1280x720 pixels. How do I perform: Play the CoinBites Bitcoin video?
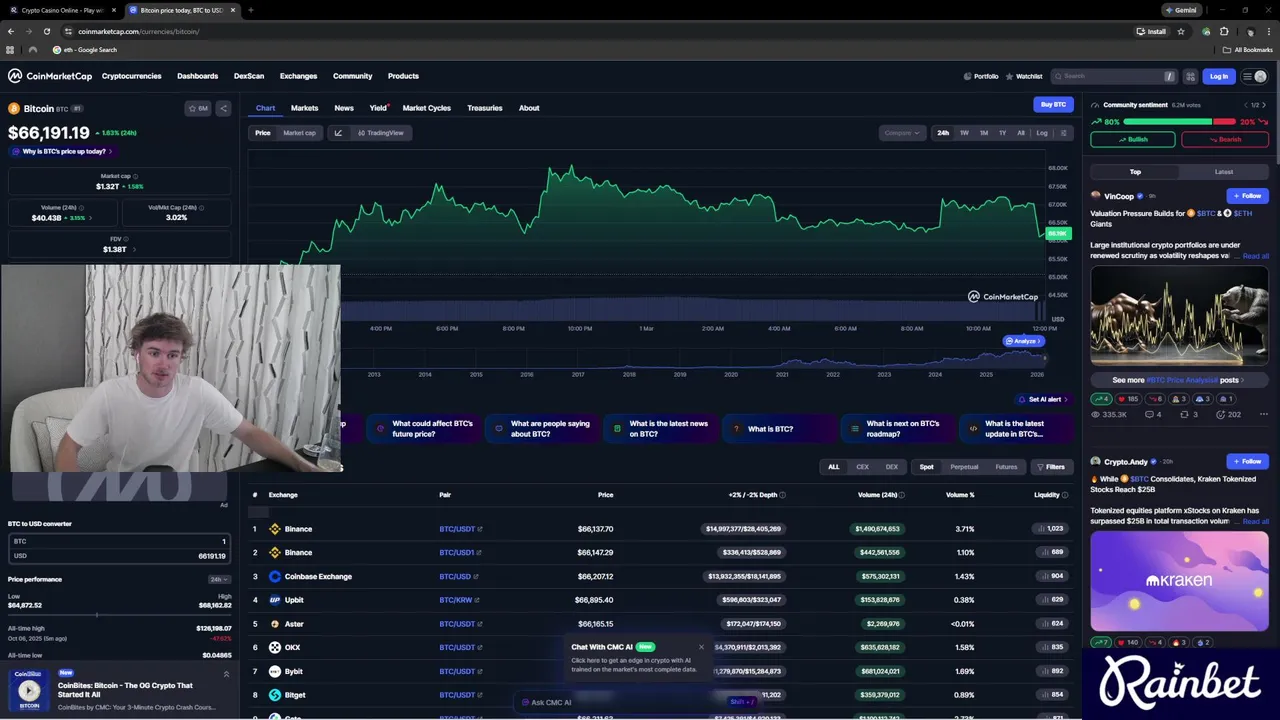pyautogui.click(x=29, y=690)
